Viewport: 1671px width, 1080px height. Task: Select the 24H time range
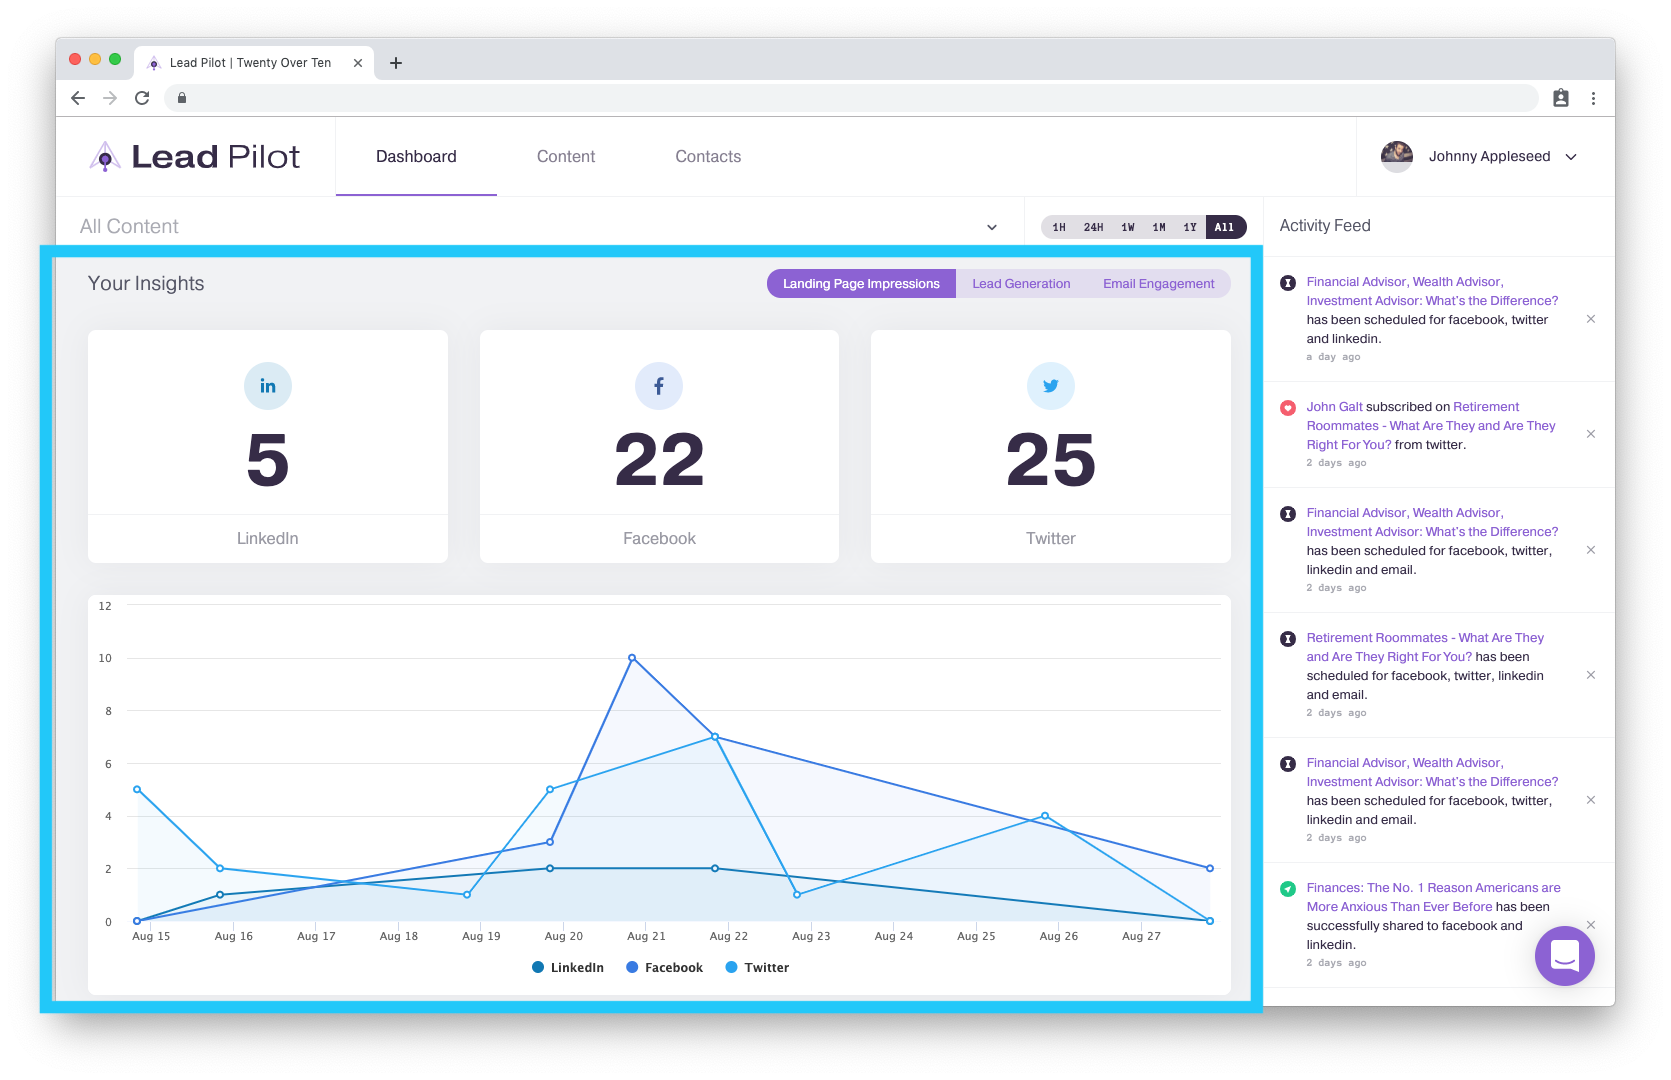(x=1093, y=227)
